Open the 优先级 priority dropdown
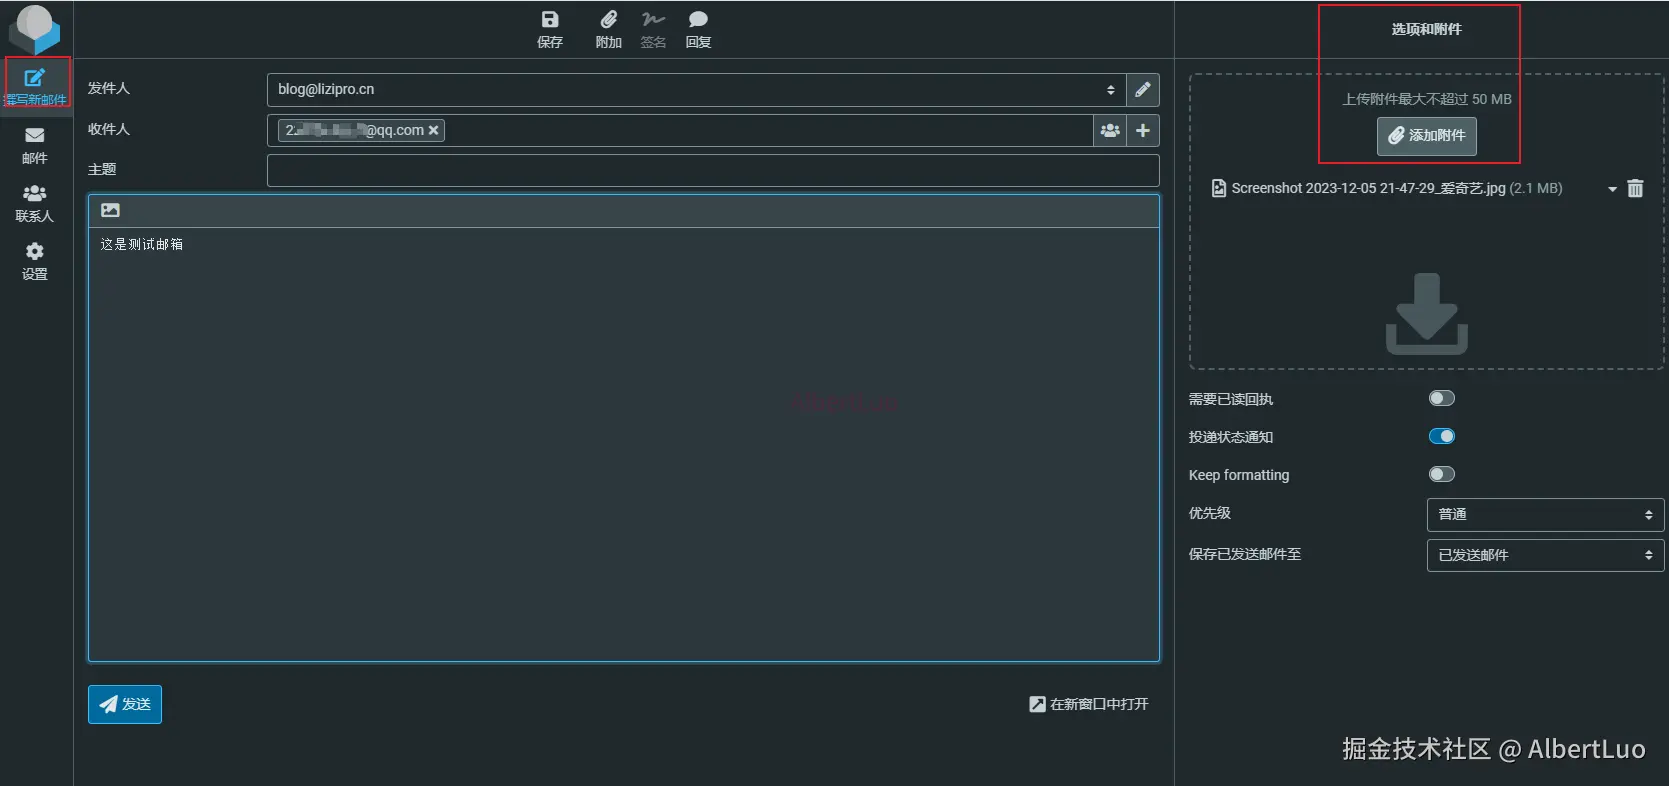 point(1545,515)
